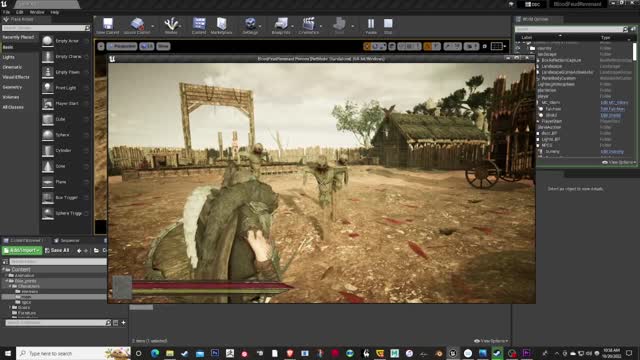Select the Empty Pawn item
Screen dimensions: 640x360
click(65, 72)
